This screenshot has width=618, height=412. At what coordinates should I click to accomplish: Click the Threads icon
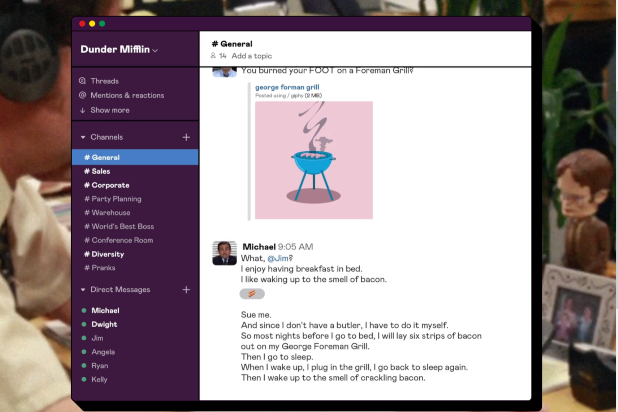click(x=82, y=81)
